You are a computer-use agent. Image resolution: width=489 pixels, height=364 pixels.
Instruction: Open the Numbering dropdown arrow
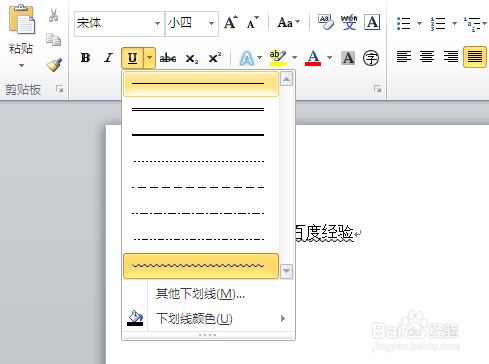454,23
